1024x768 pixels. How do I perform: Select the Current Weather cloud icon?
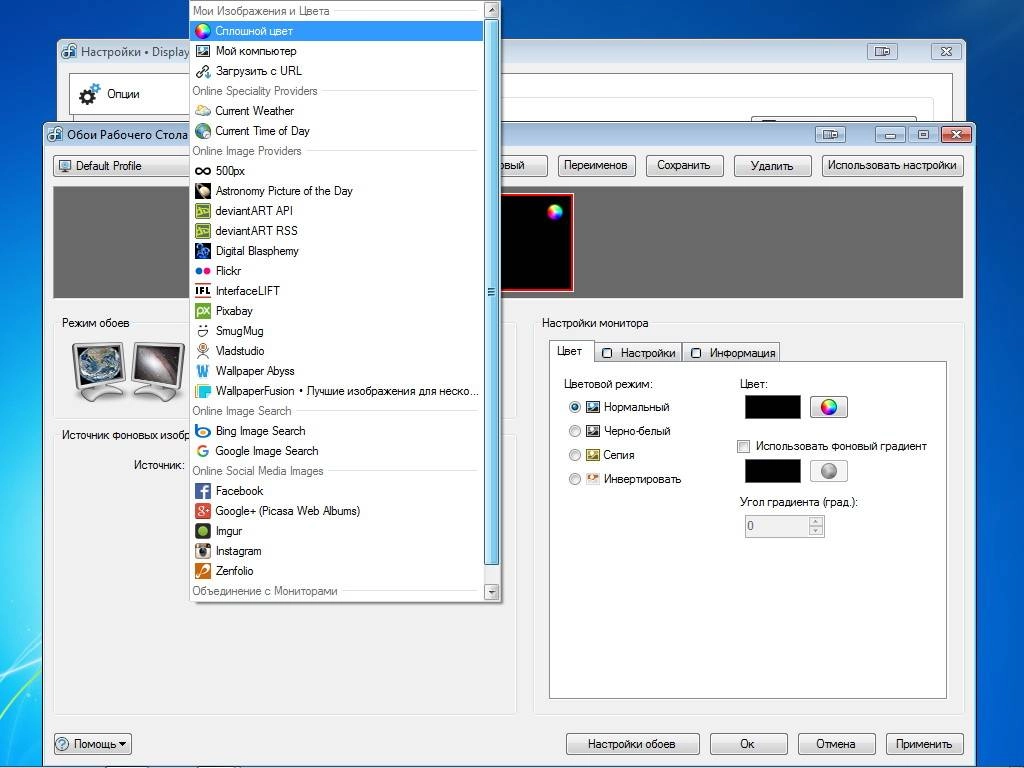[x=203, y=111]
